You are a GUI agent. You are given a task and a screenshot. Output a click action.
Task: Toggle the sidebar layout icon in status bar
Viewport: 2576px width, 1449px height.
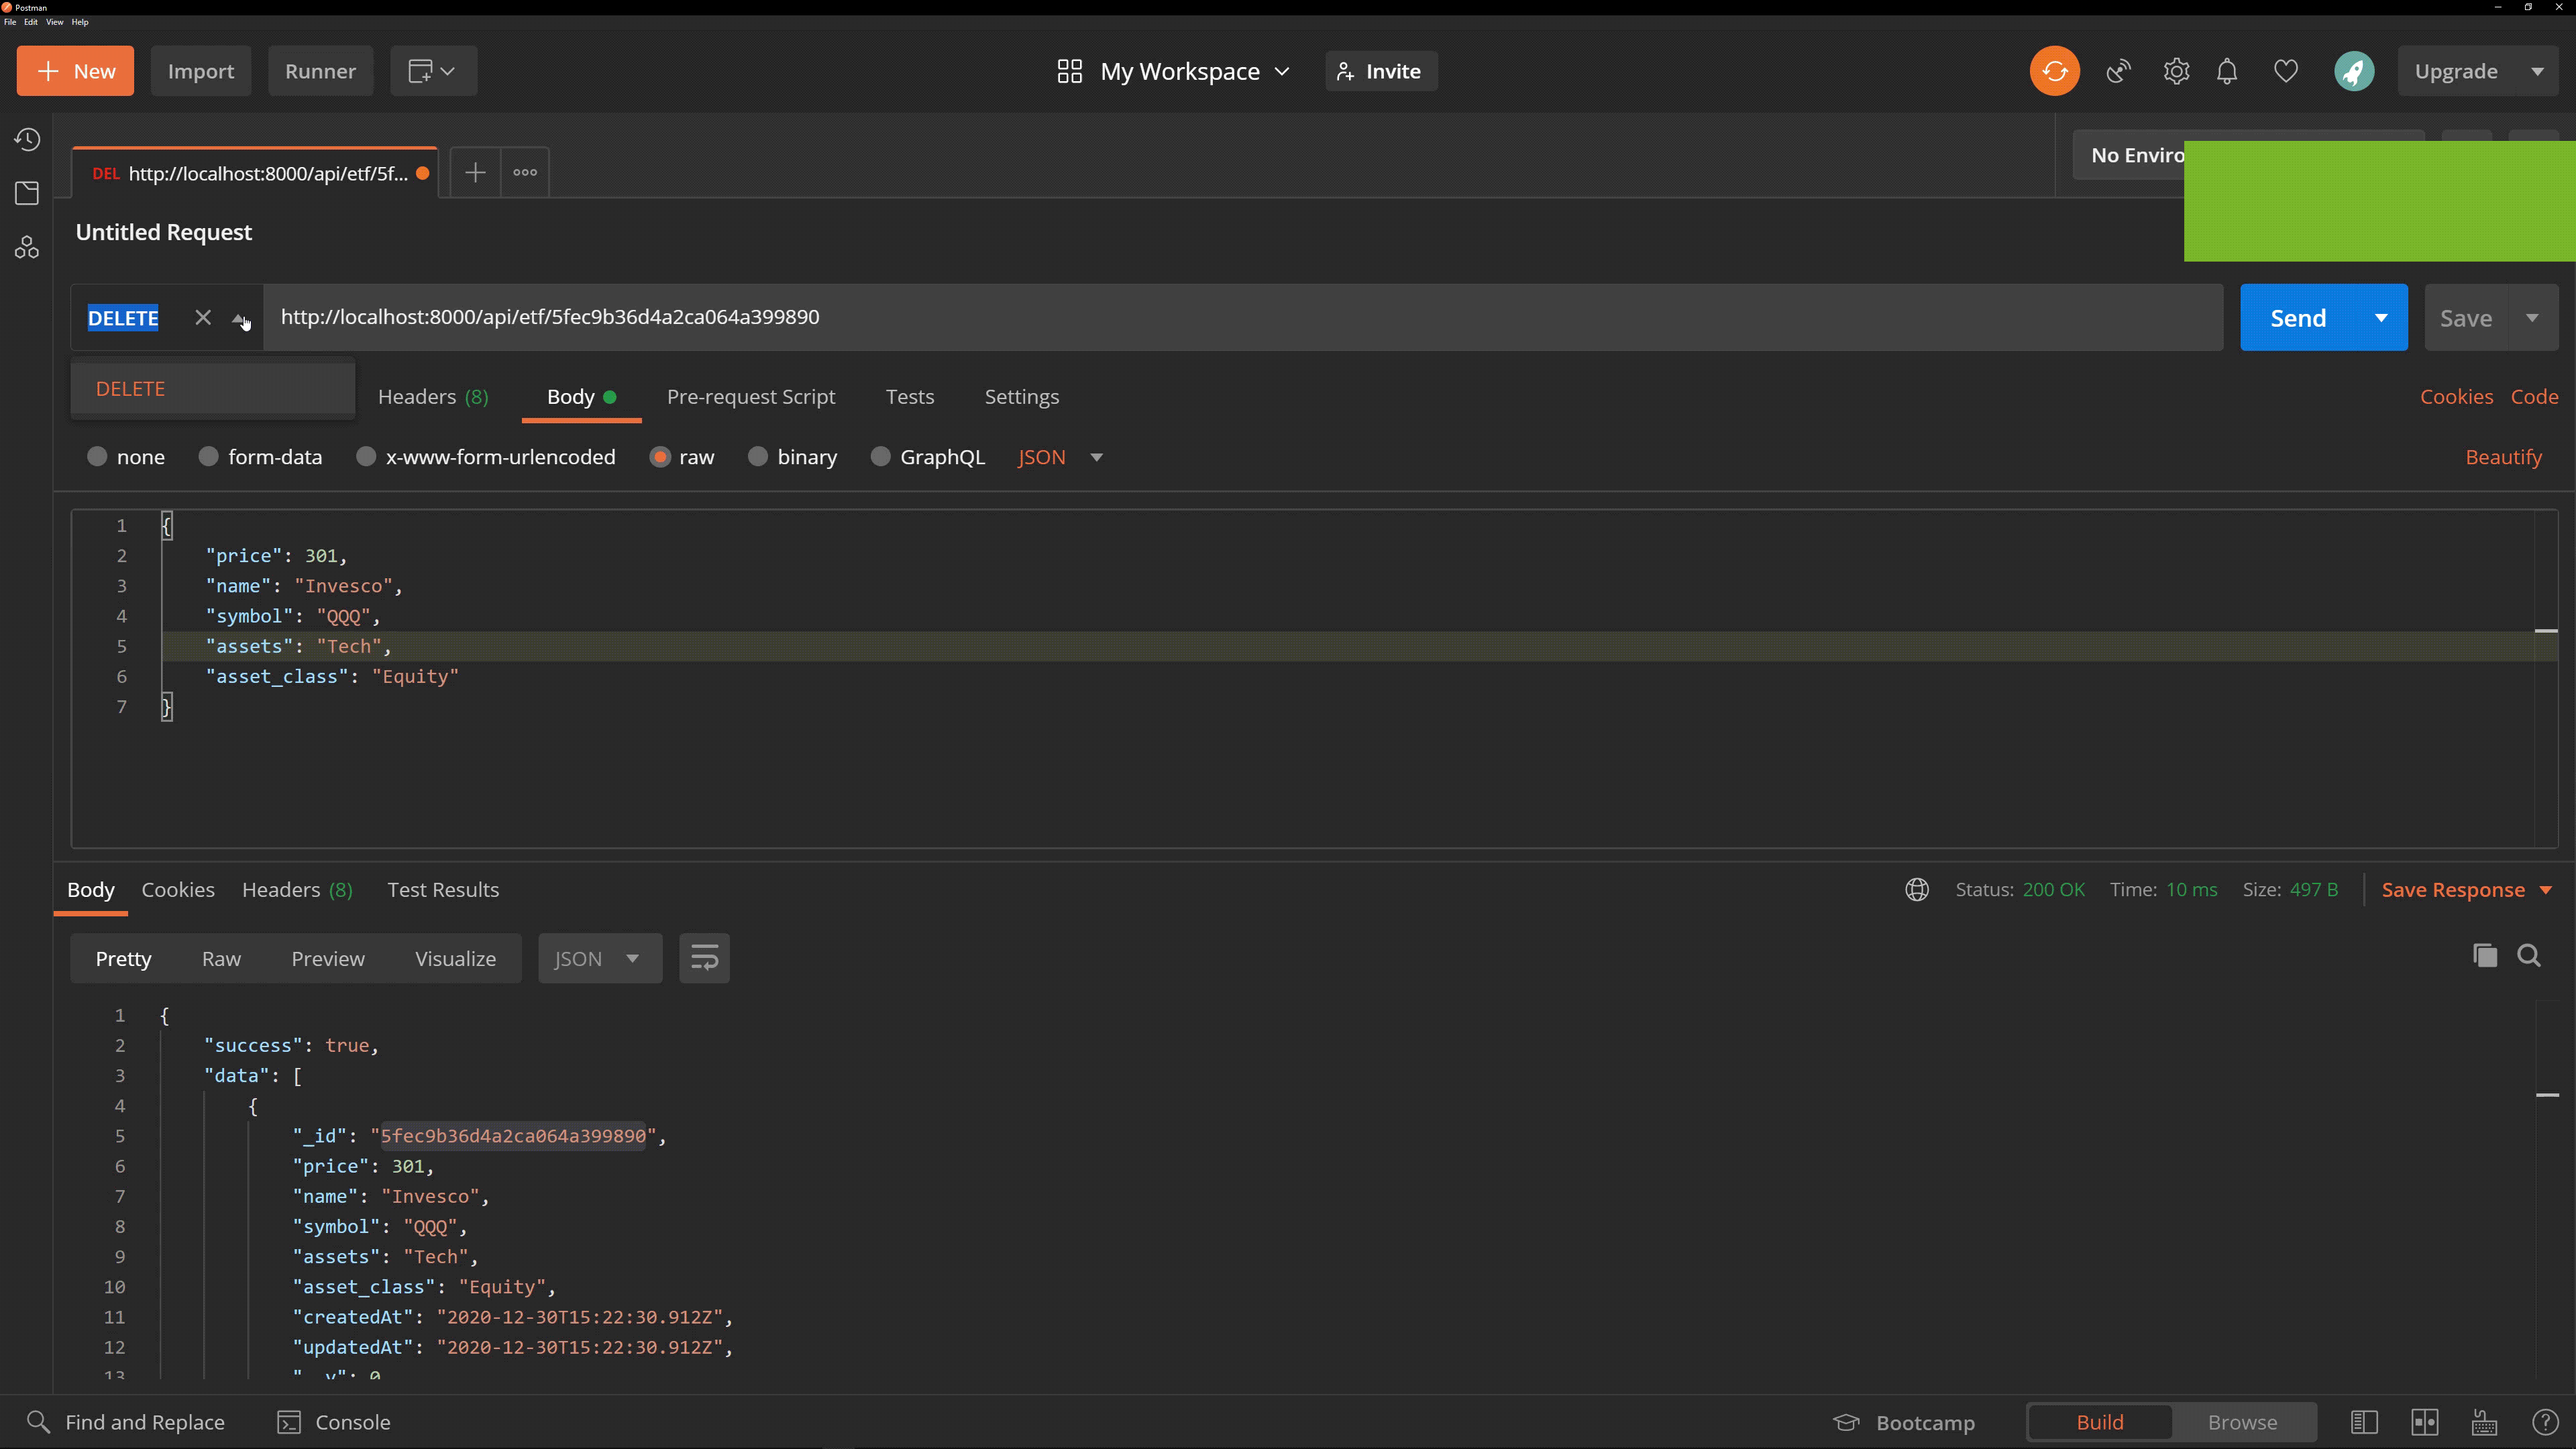click(x=2364, y=1422)
